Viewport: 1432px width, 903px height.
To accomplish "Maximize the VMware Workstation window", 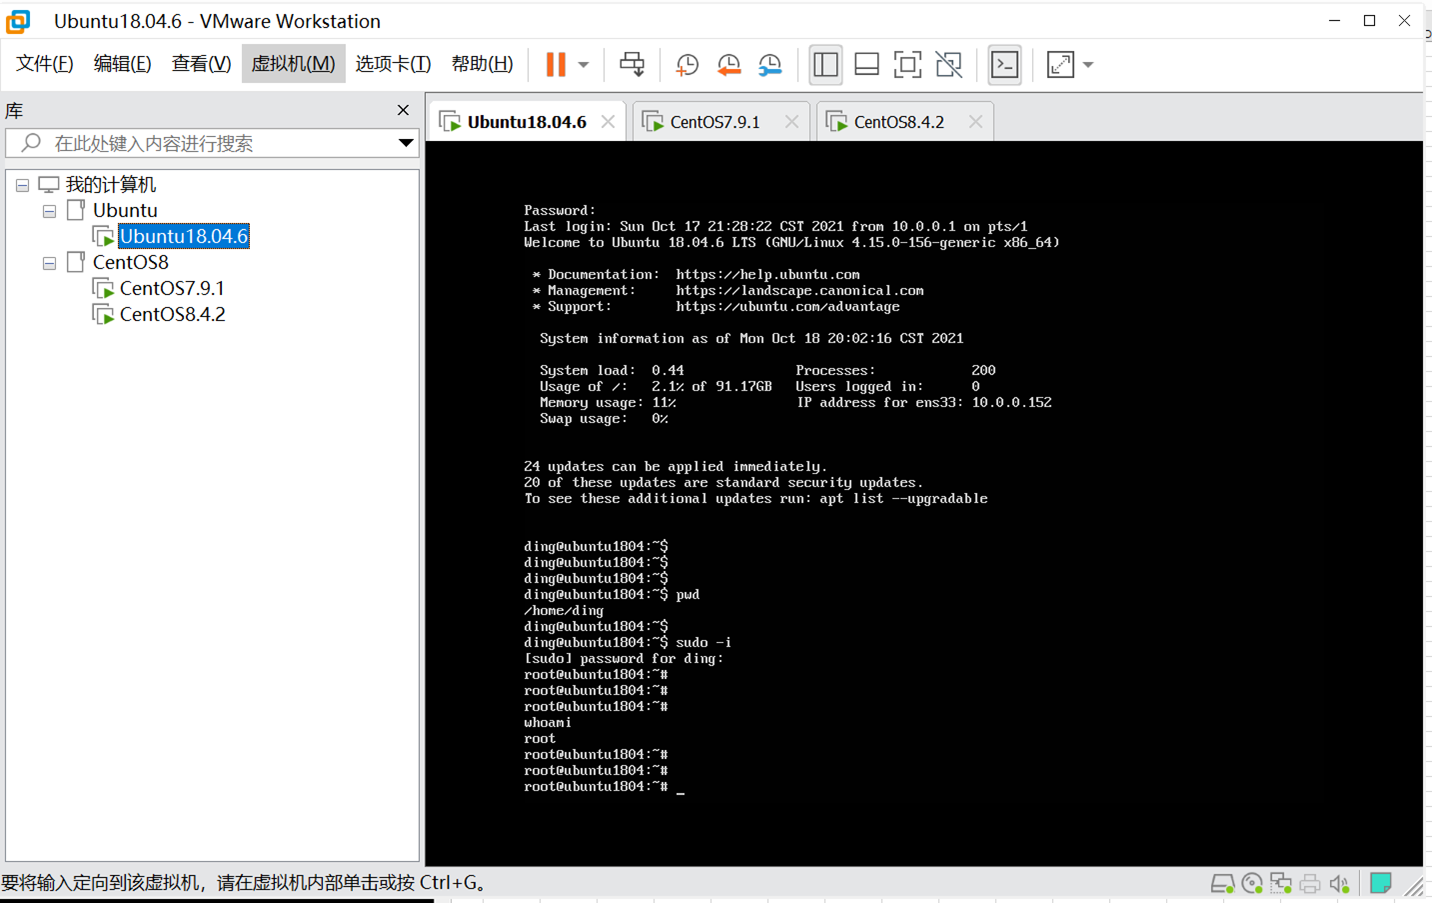I will (x=1370, y=21).
